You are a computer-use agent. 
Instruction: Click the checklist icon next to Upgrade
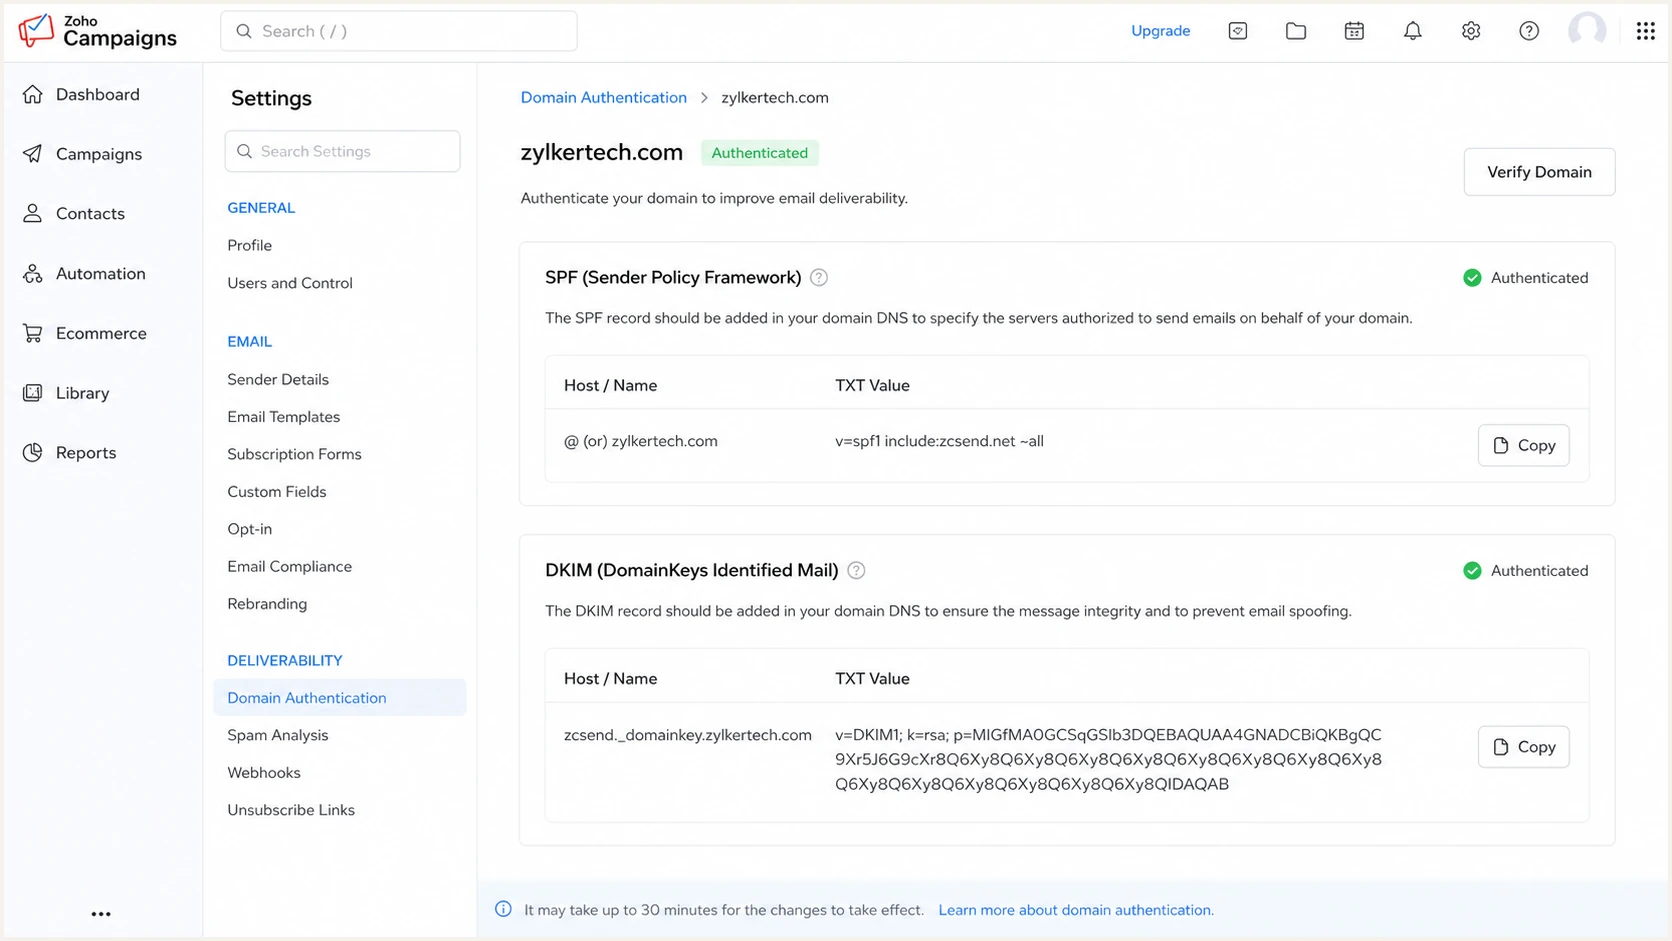pyautogui.click(x=1238, y=31)
